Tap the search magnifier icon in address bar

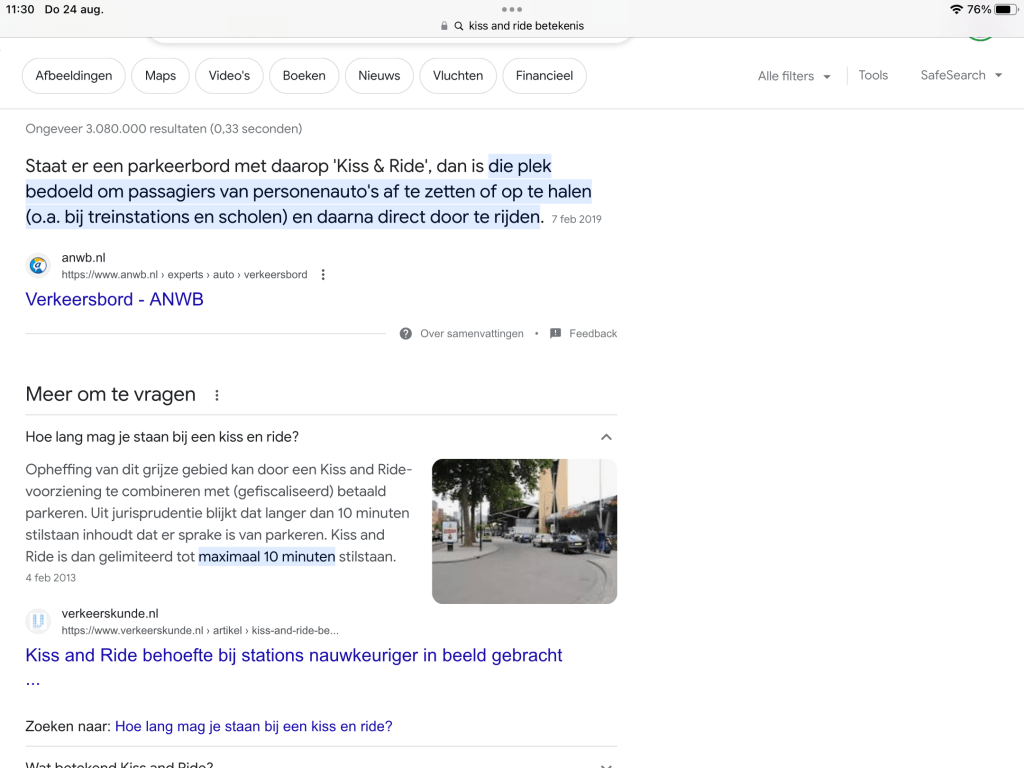pyautogui.click(x=459, y=26)
